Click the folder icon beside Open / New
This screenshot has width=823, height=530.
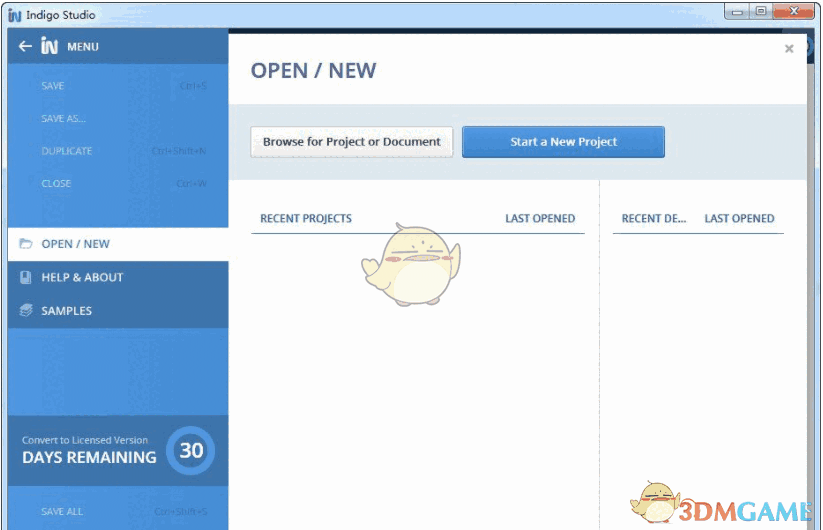26,243
